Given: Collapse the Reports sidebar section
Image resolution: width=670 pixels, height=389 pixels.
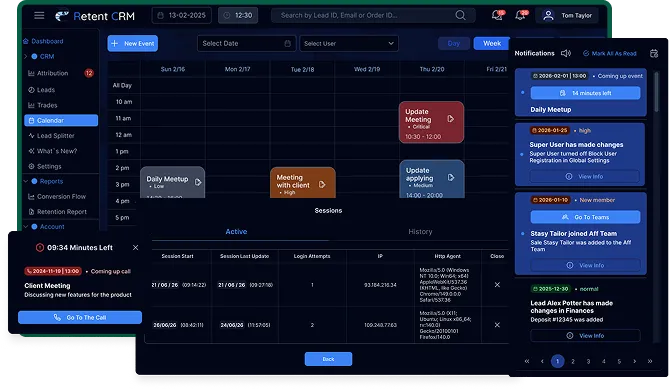Looking at the screenshot, I should pos(26,181).
